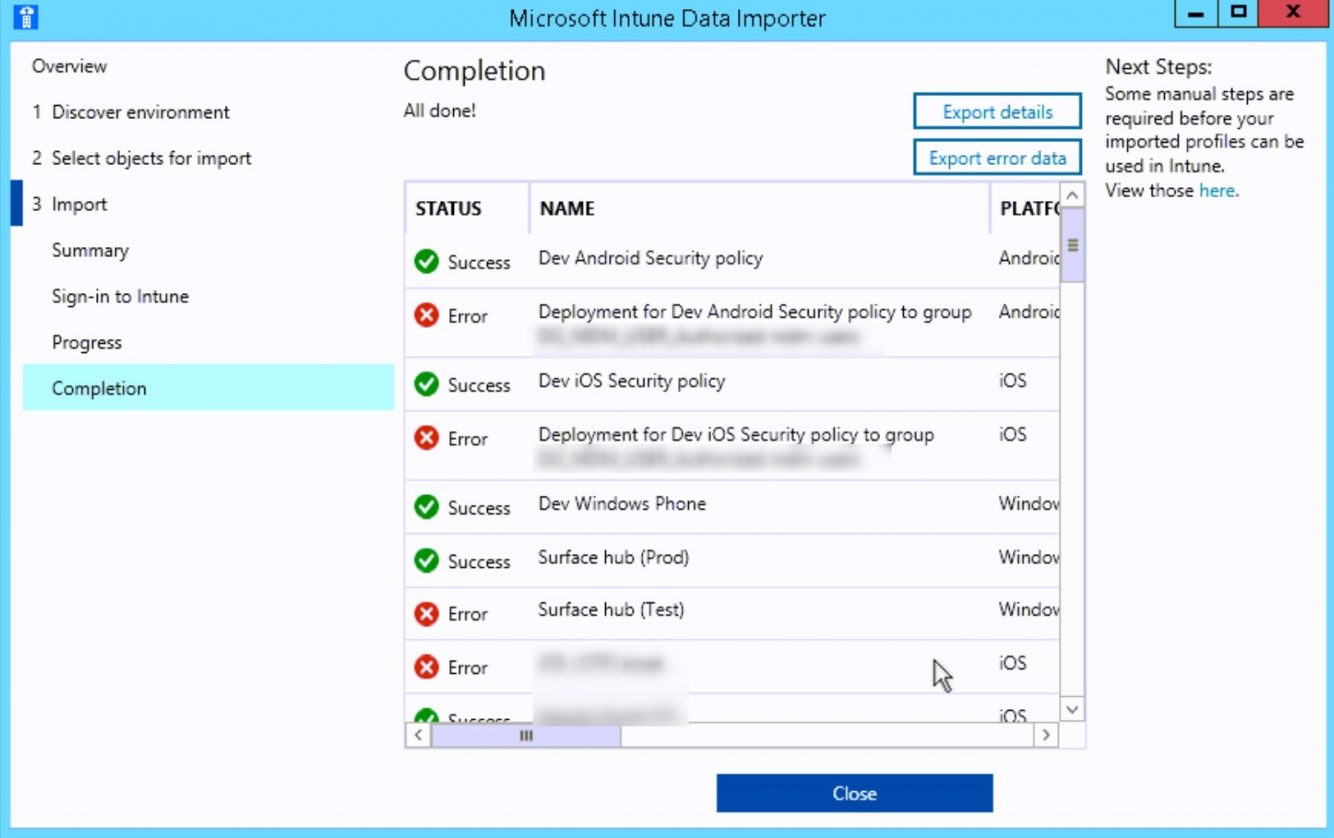Click the Success icon next to Dev Windows Phone
The image size is (1334, 838).
[427, 506]
